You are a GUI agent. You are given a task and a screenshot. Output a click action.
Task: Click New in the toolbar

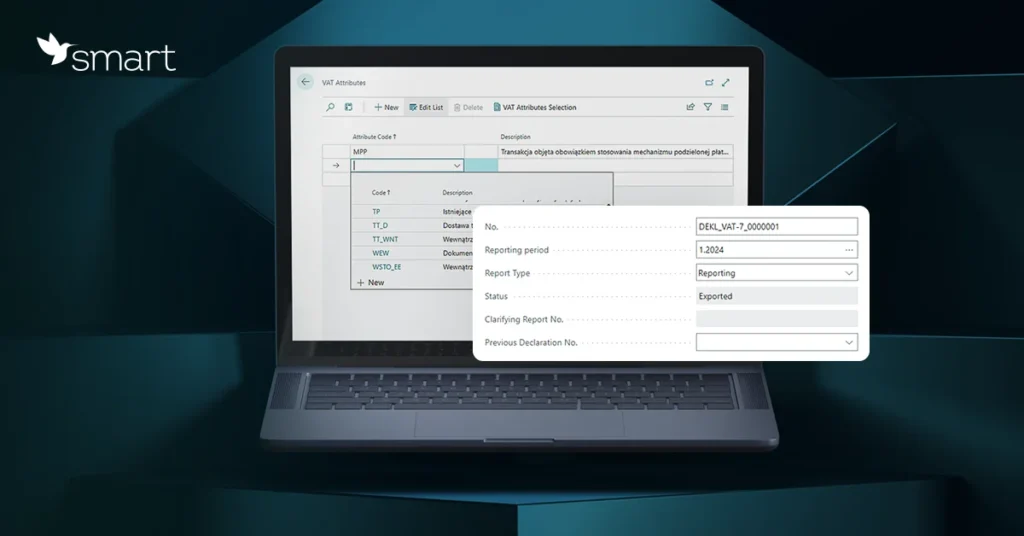click(386, 107)
